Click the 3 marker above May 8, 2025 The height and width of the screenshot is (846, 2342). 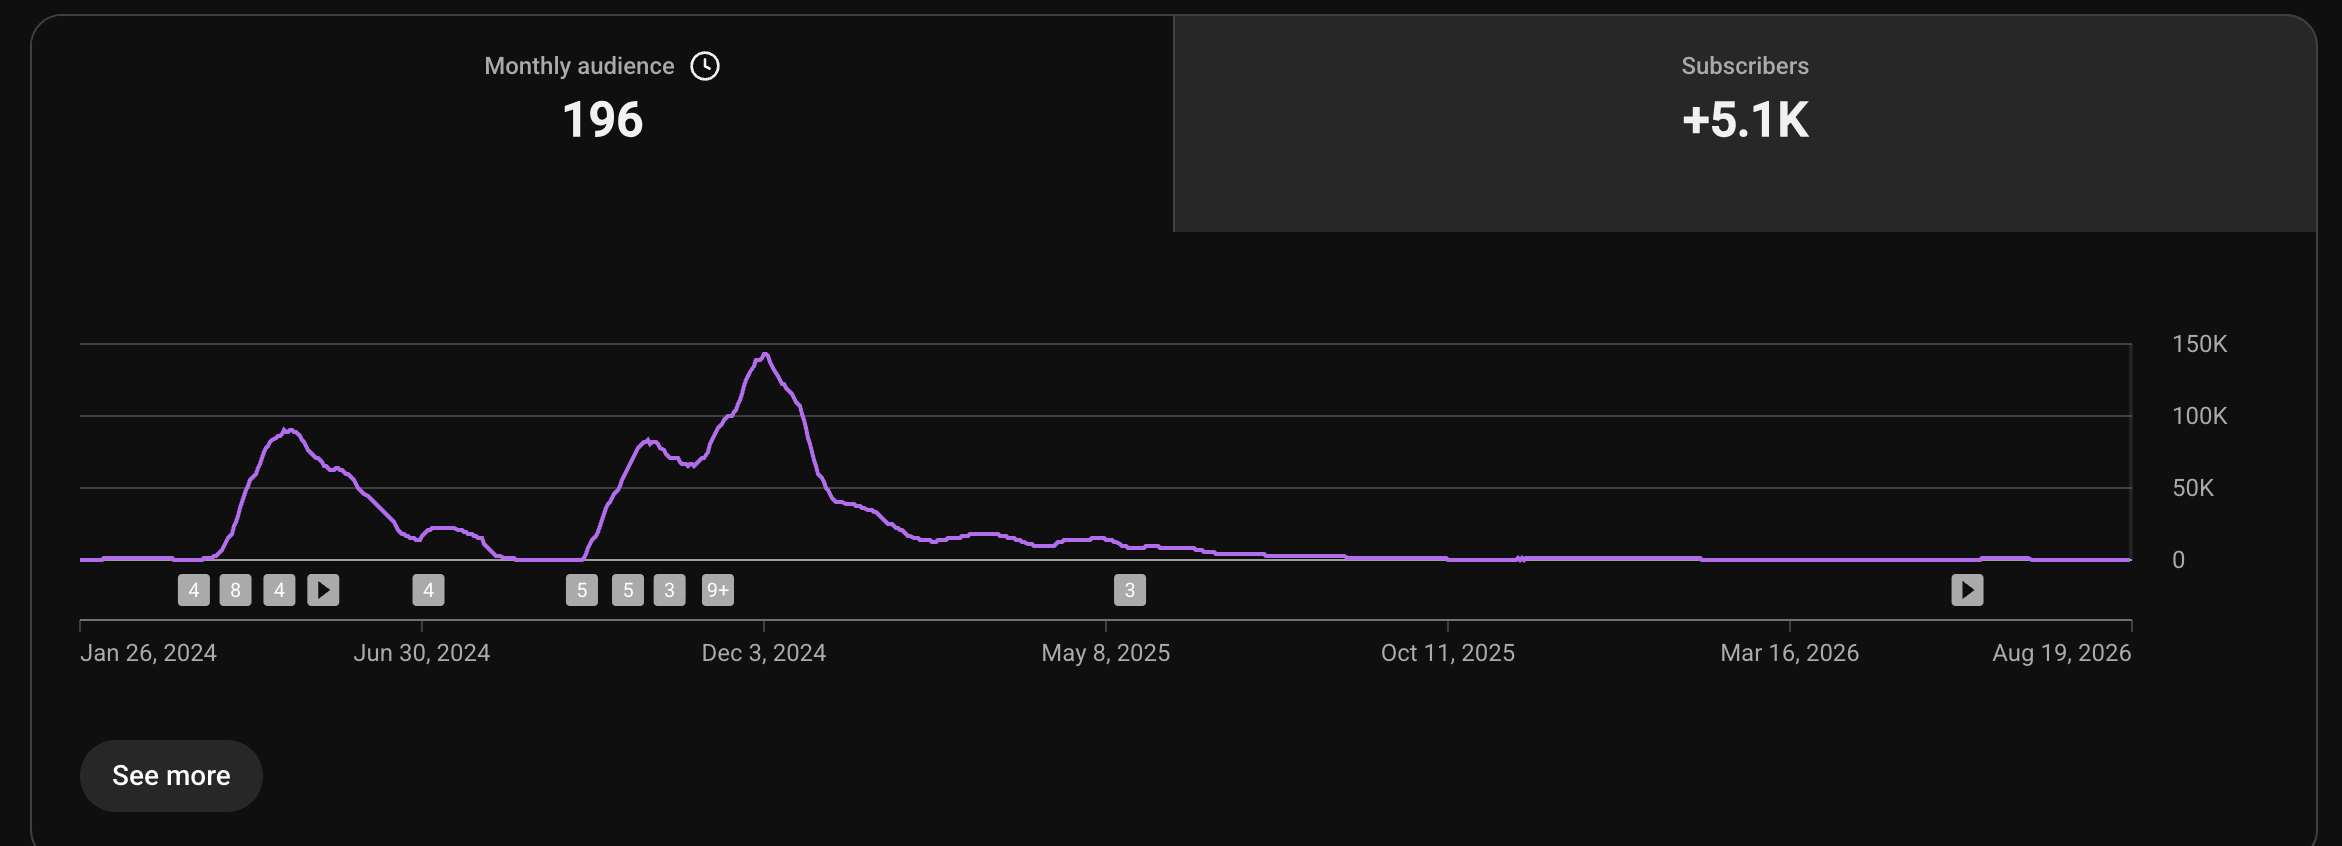point(1130,590)
